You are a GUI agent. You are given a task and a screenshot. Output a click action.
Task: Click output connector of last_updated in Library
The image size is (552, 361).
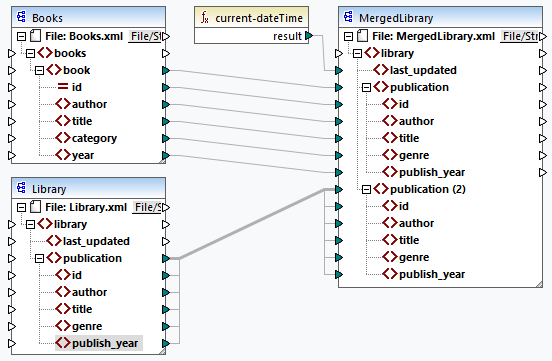[166, 242]
